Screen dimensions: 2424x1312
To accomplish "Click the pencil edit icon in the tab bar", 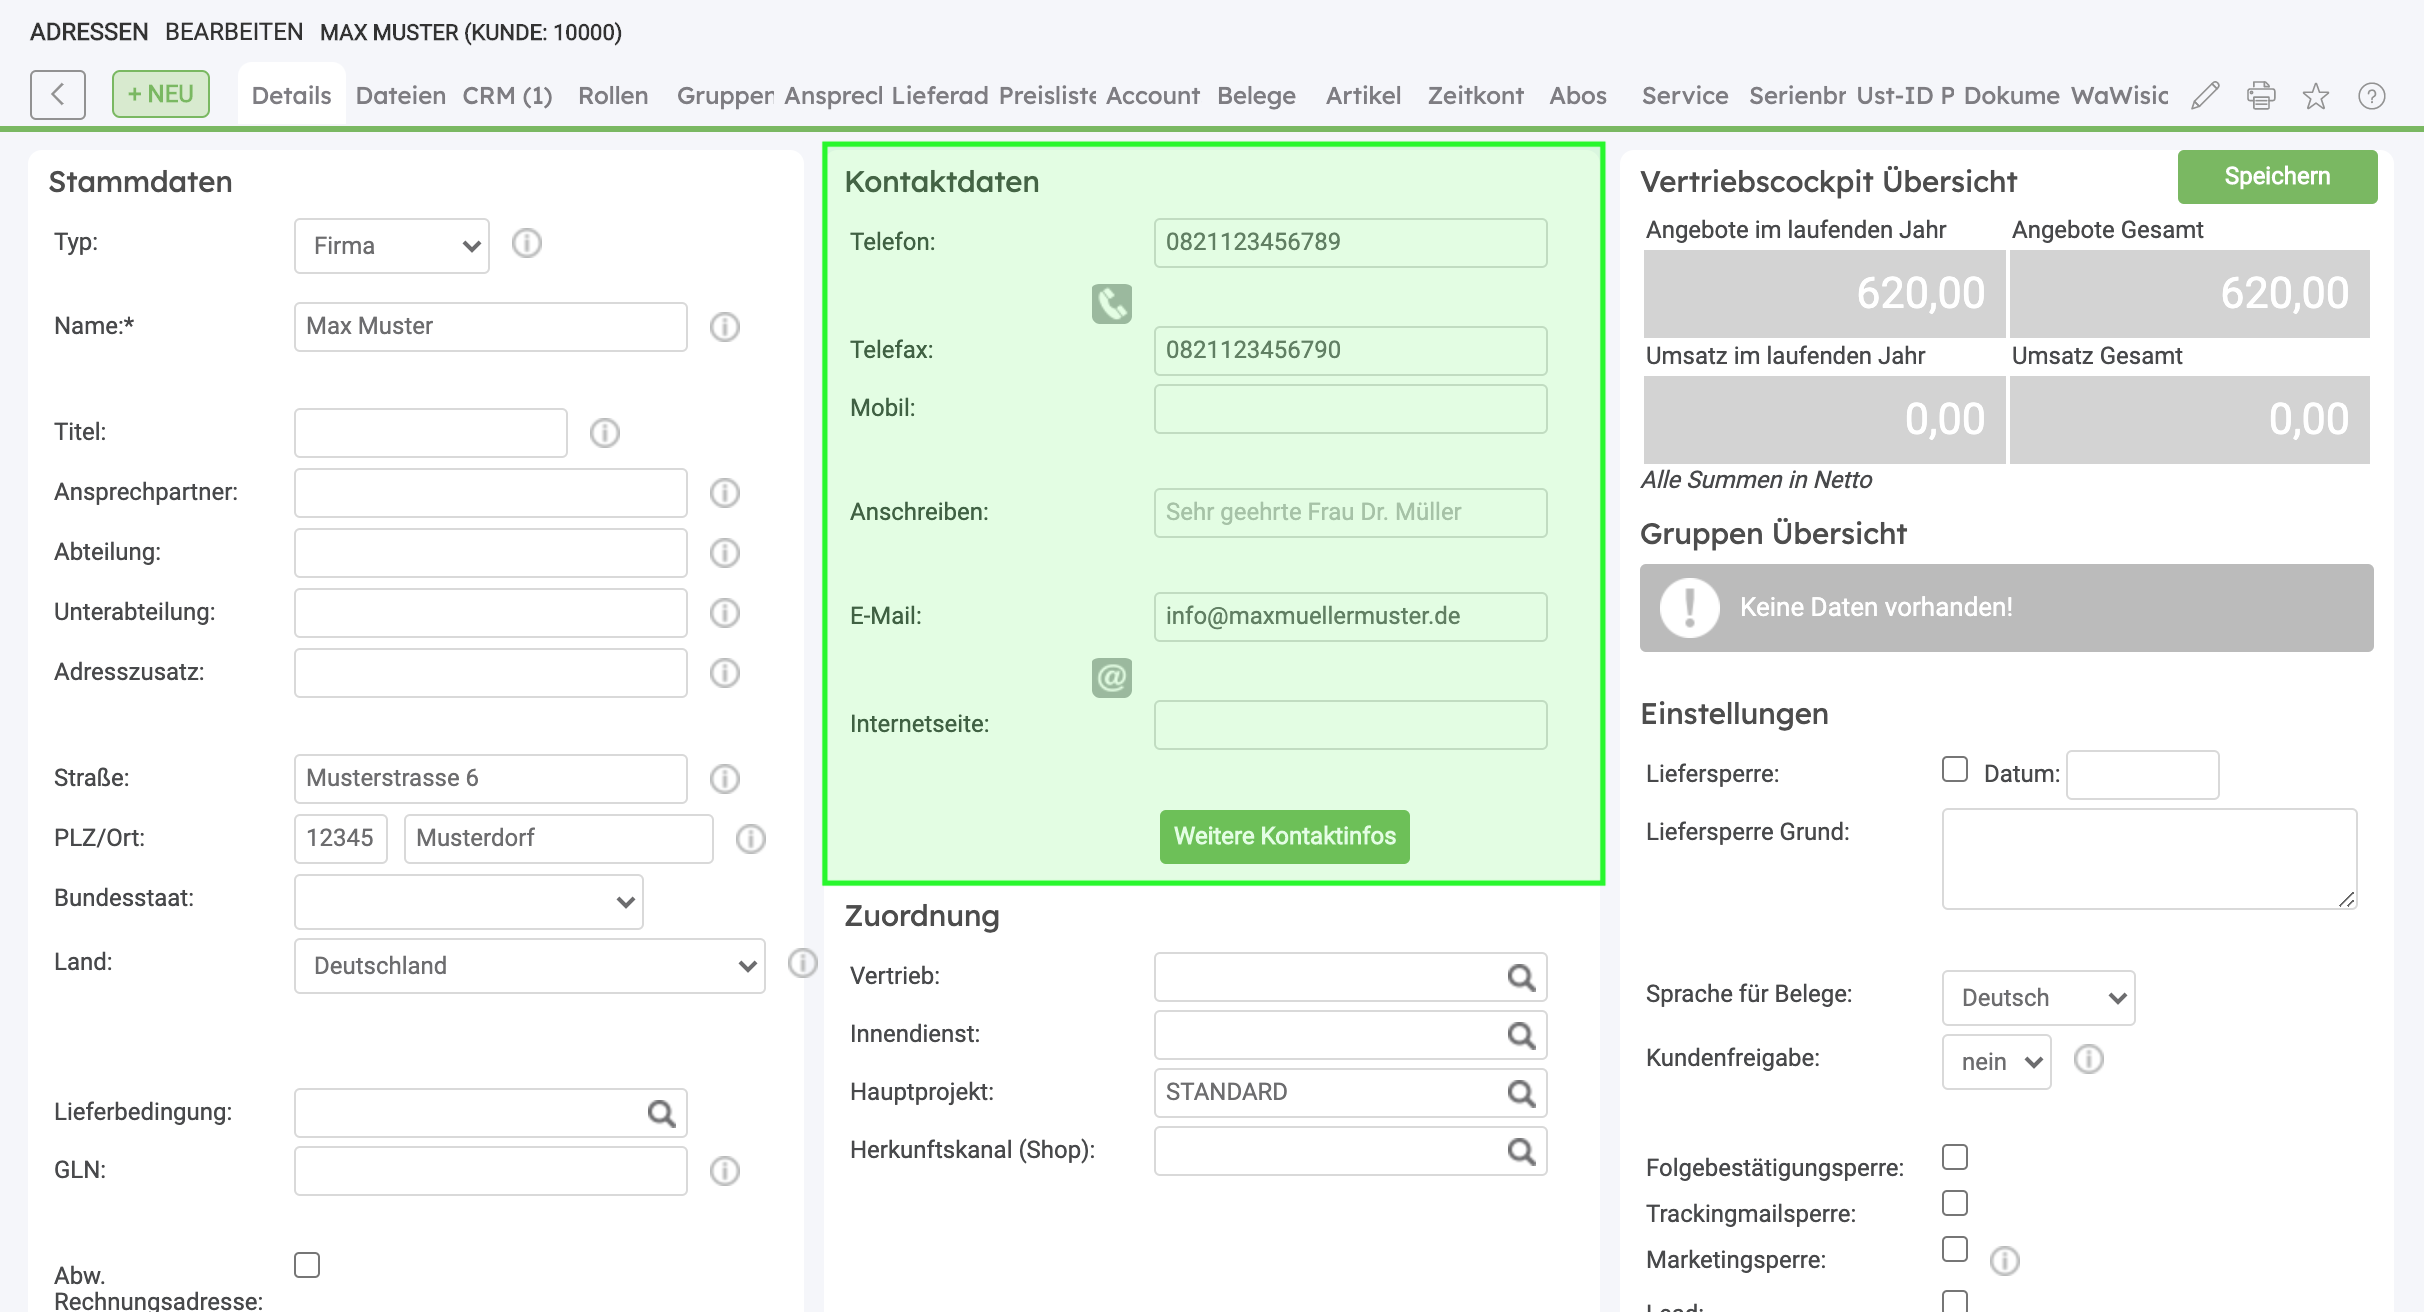I will (x=2205, y=95).
